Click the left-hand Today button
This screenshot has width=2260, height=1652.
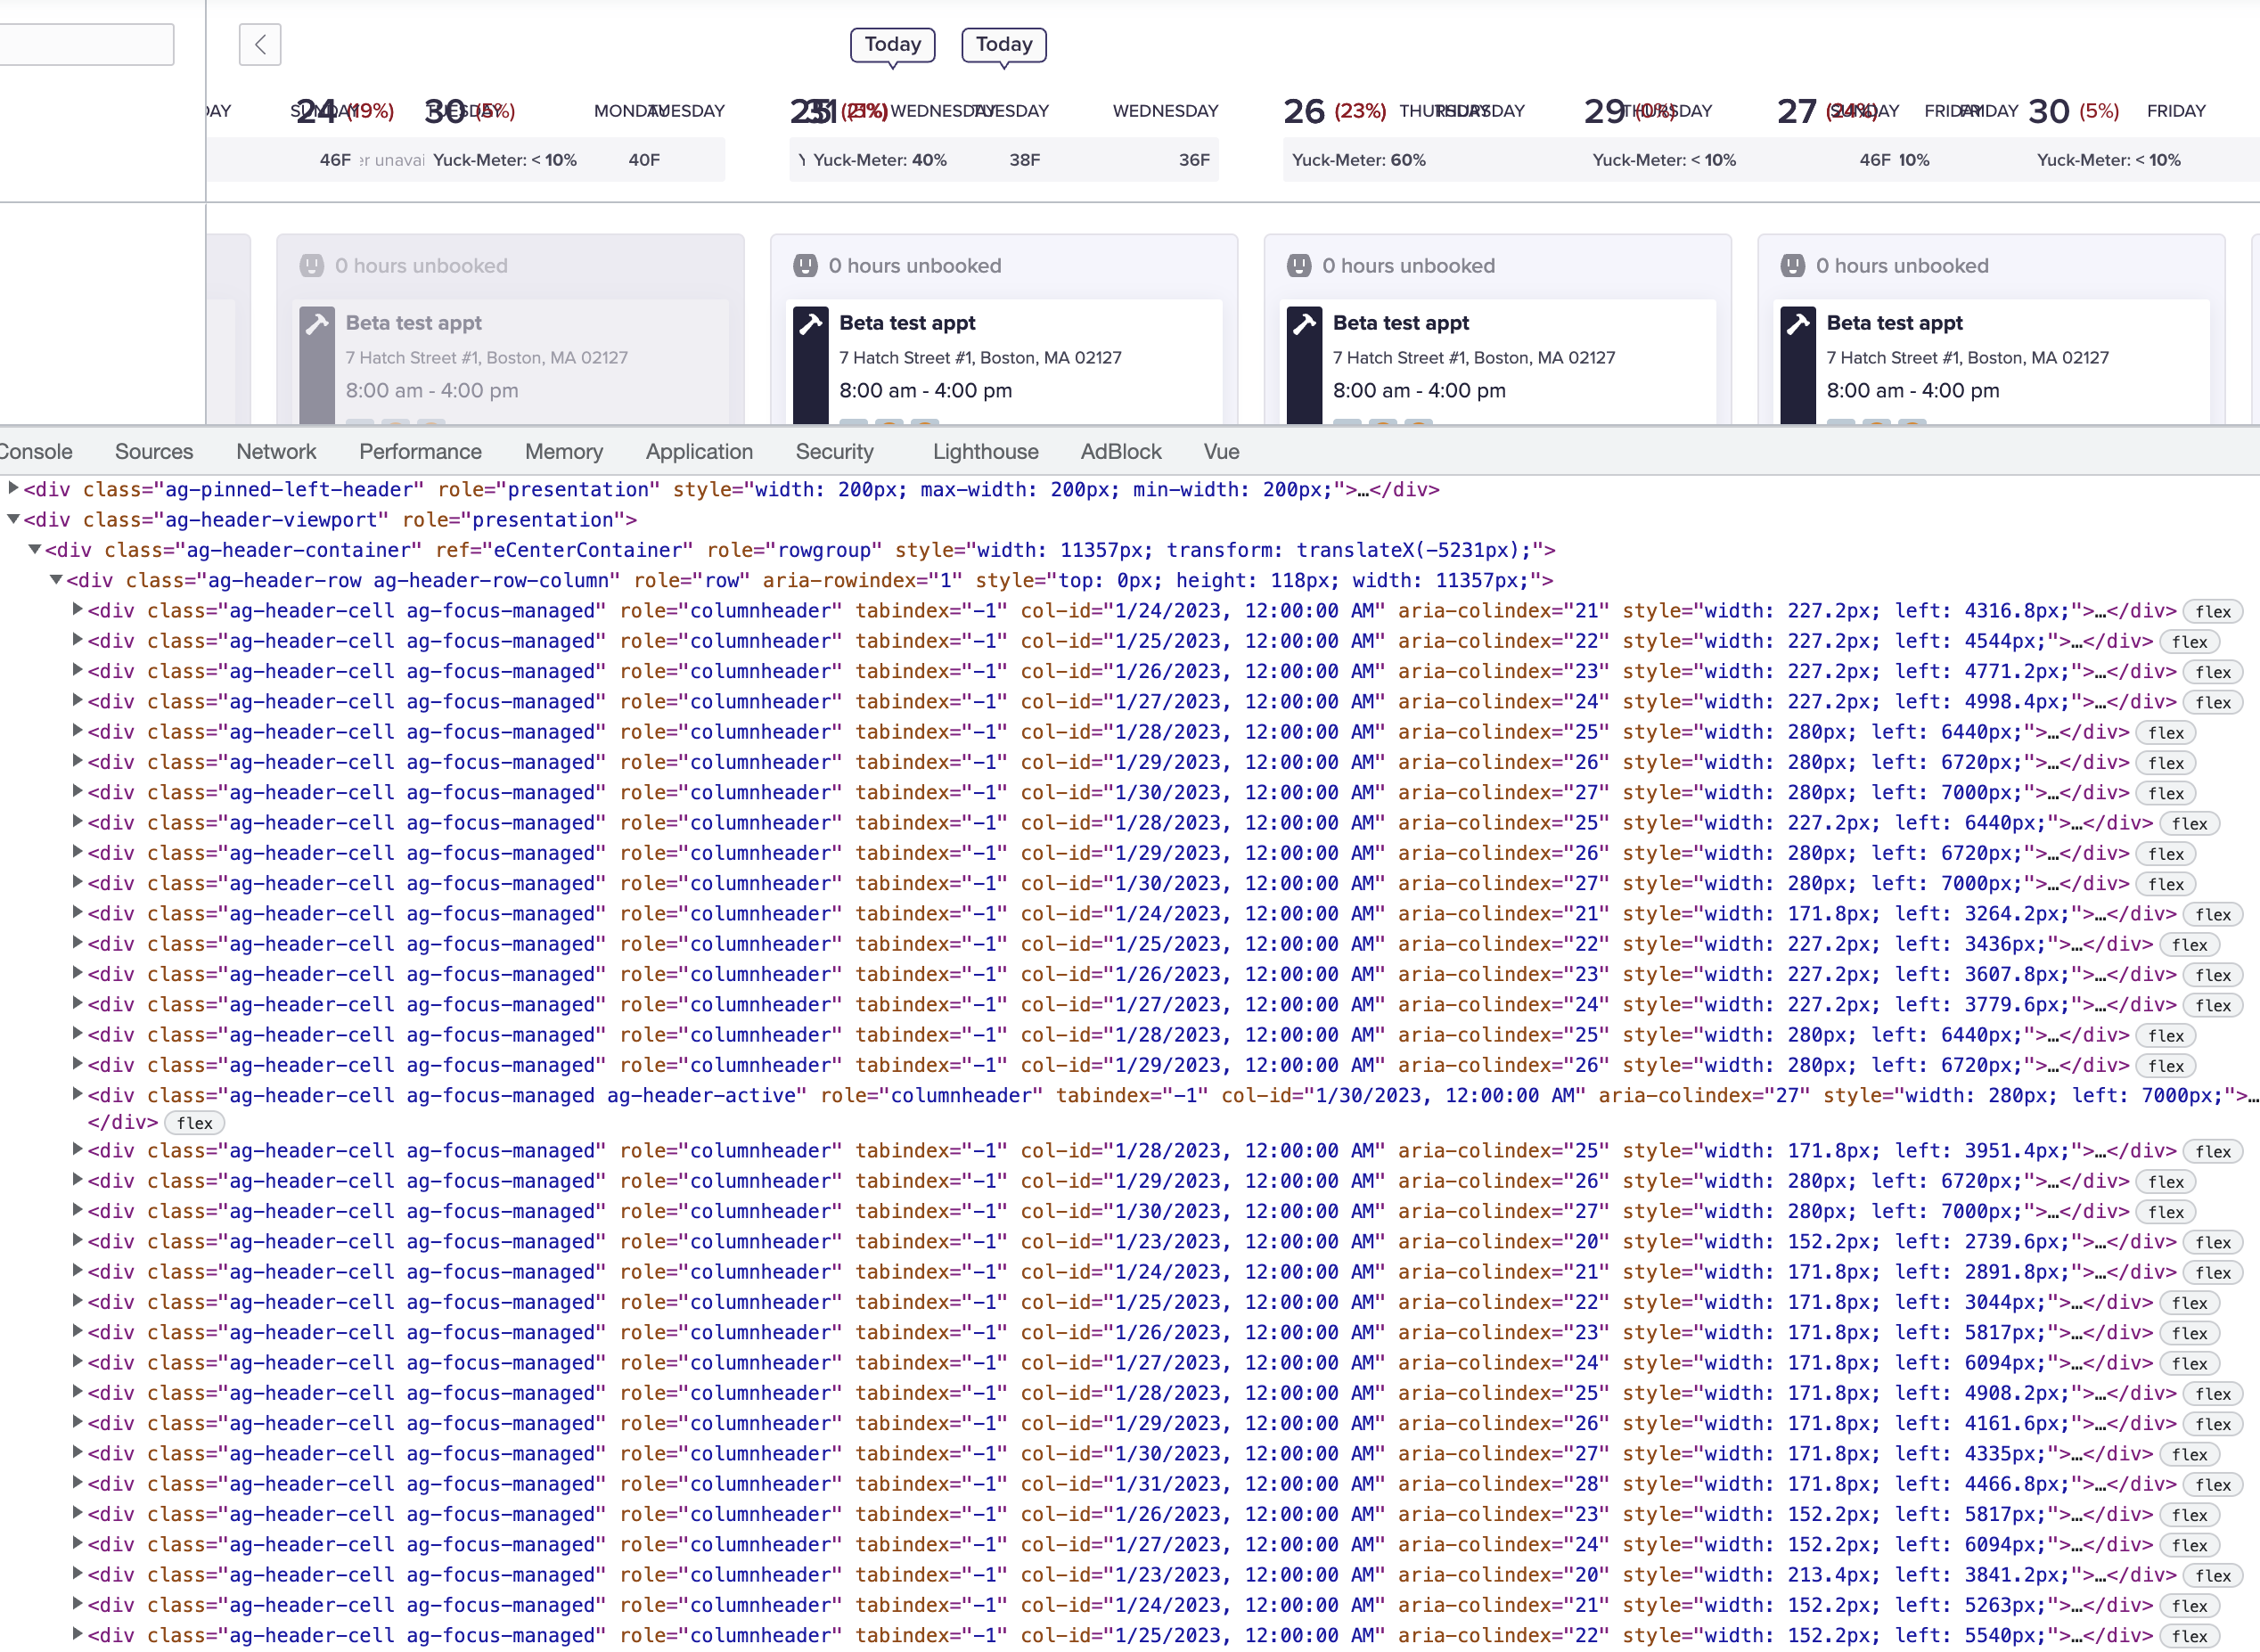click(x=892, y=44)
